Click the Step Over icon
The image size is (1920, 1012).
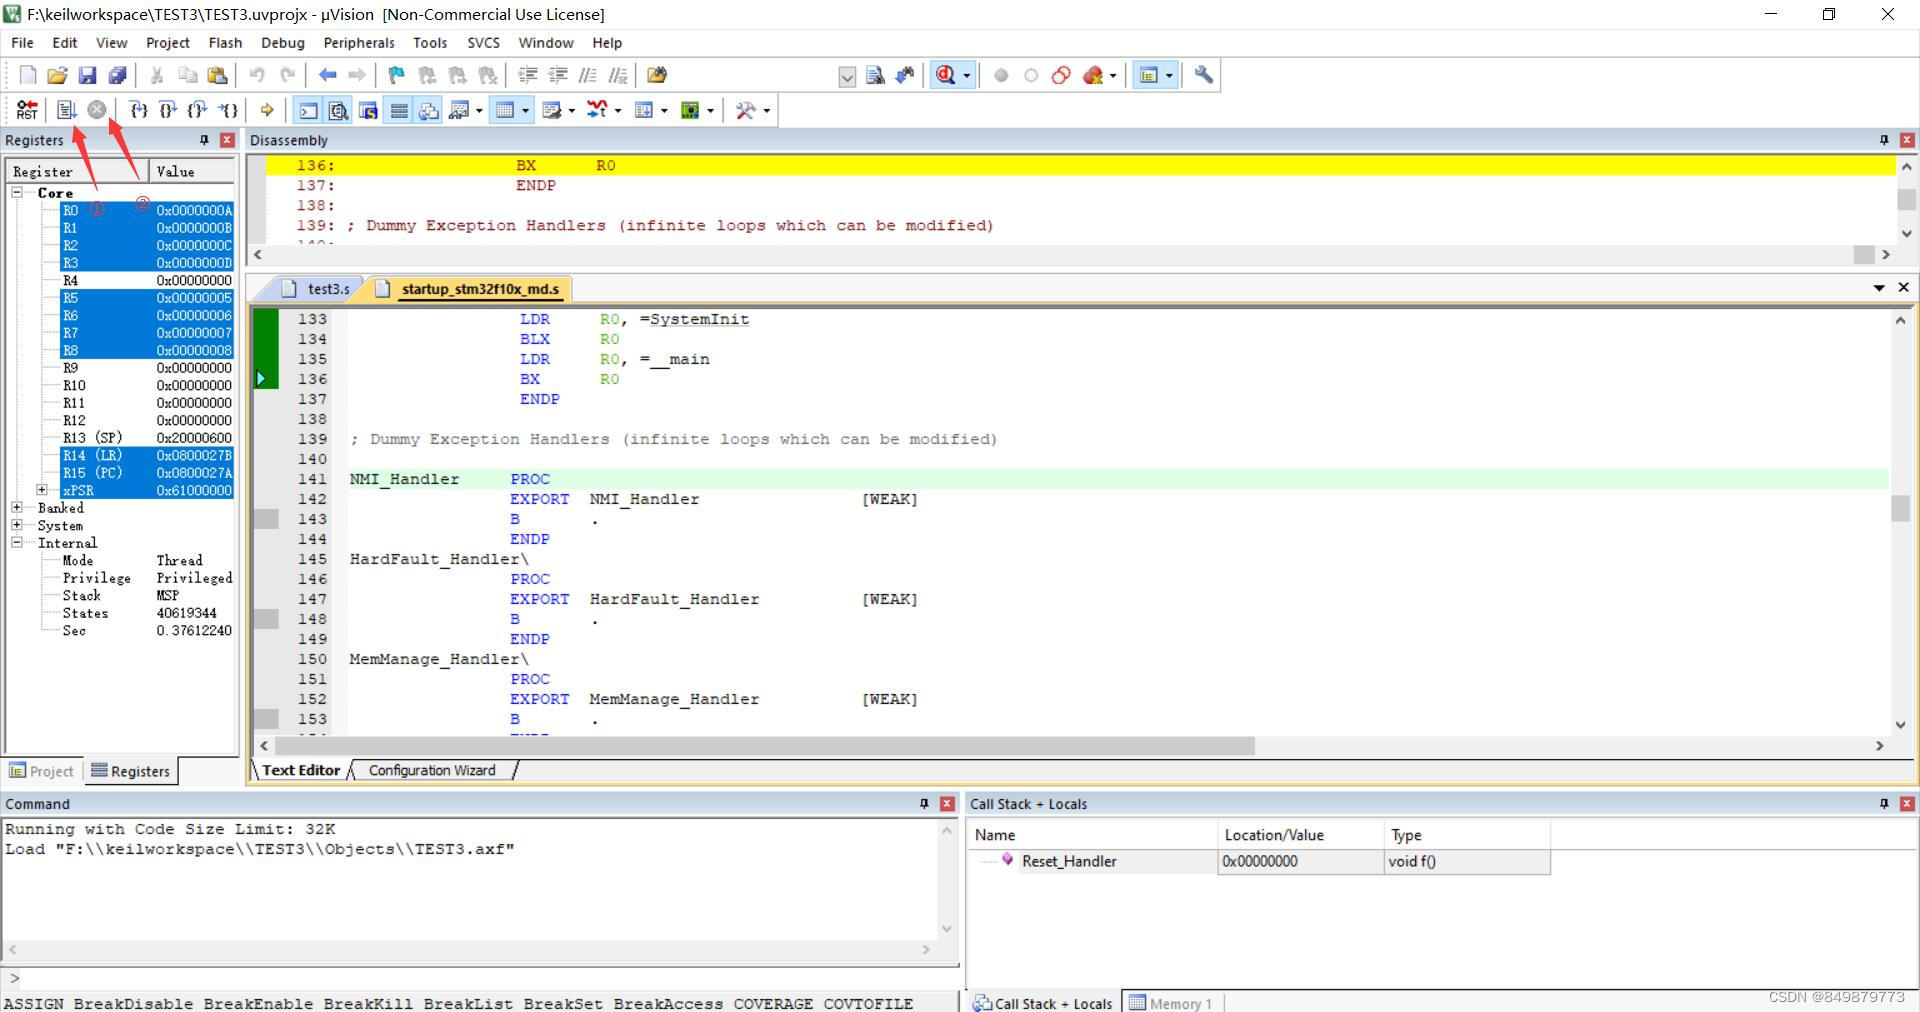pos(168,110)
